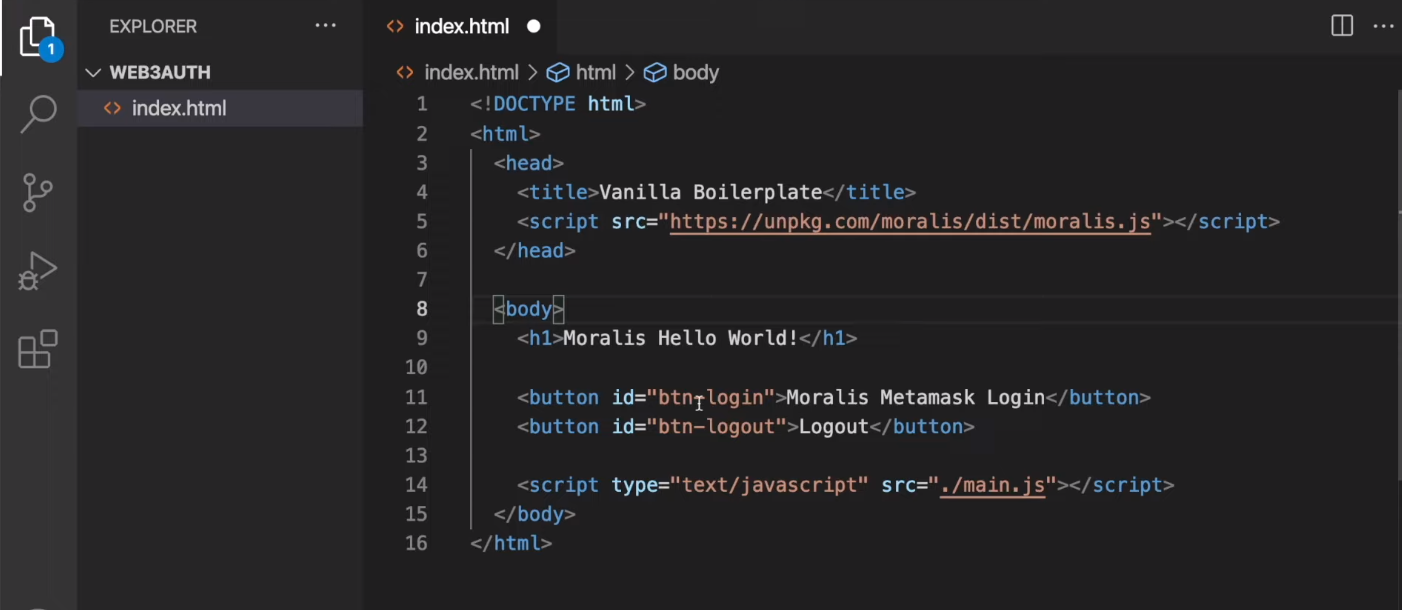This screenshot has height=610, width=1402.
Task: Click the "btn-logout" id attribute value
Action: coord(717,426)
